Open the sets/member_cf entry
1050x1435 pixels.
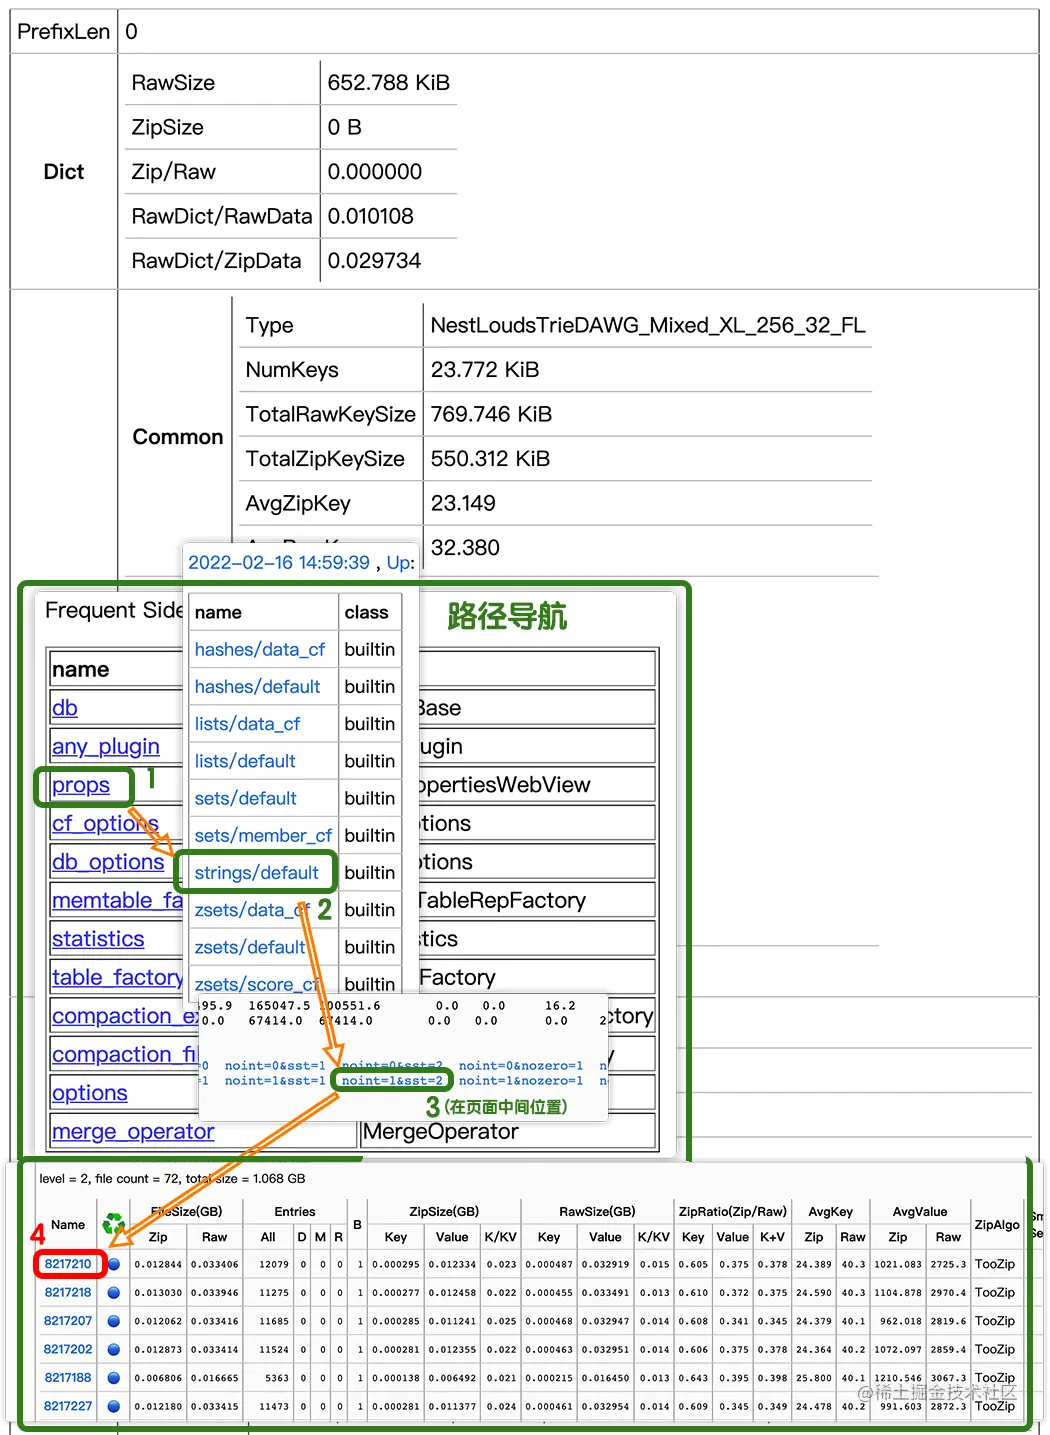point(263,835)
